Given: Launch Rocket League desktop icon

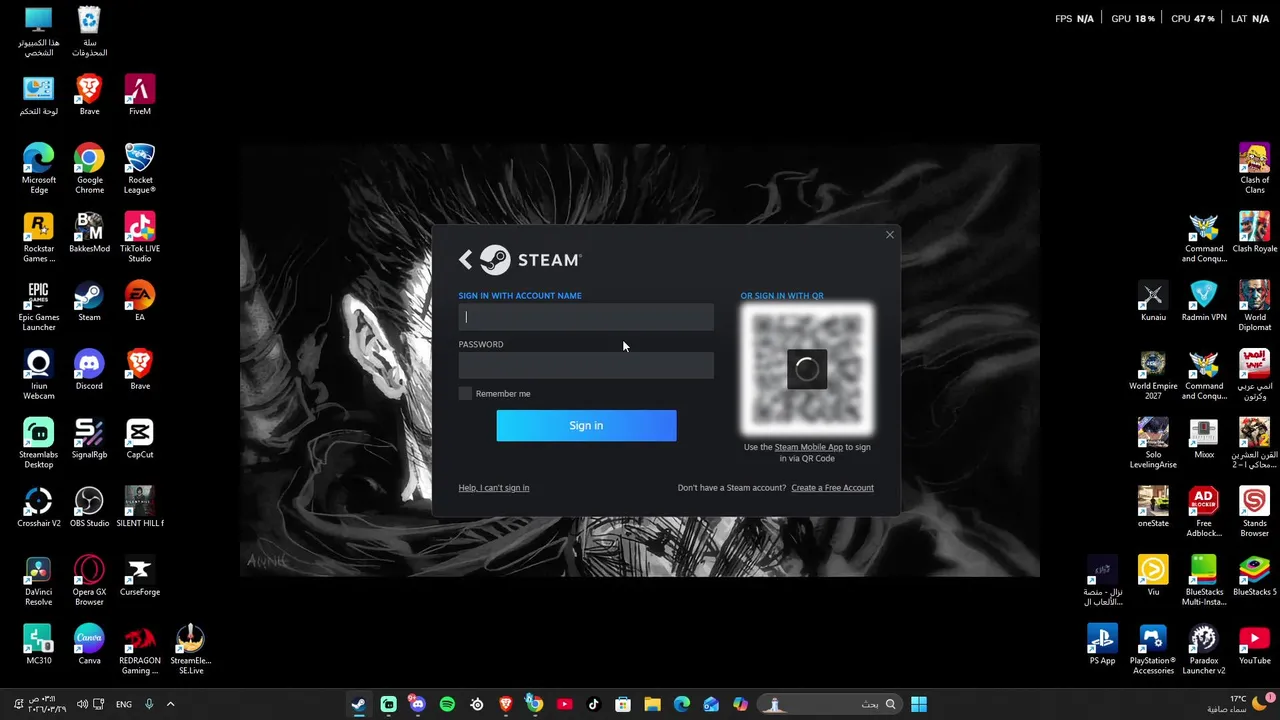Looking at the screenshot, I should [140, 168].
